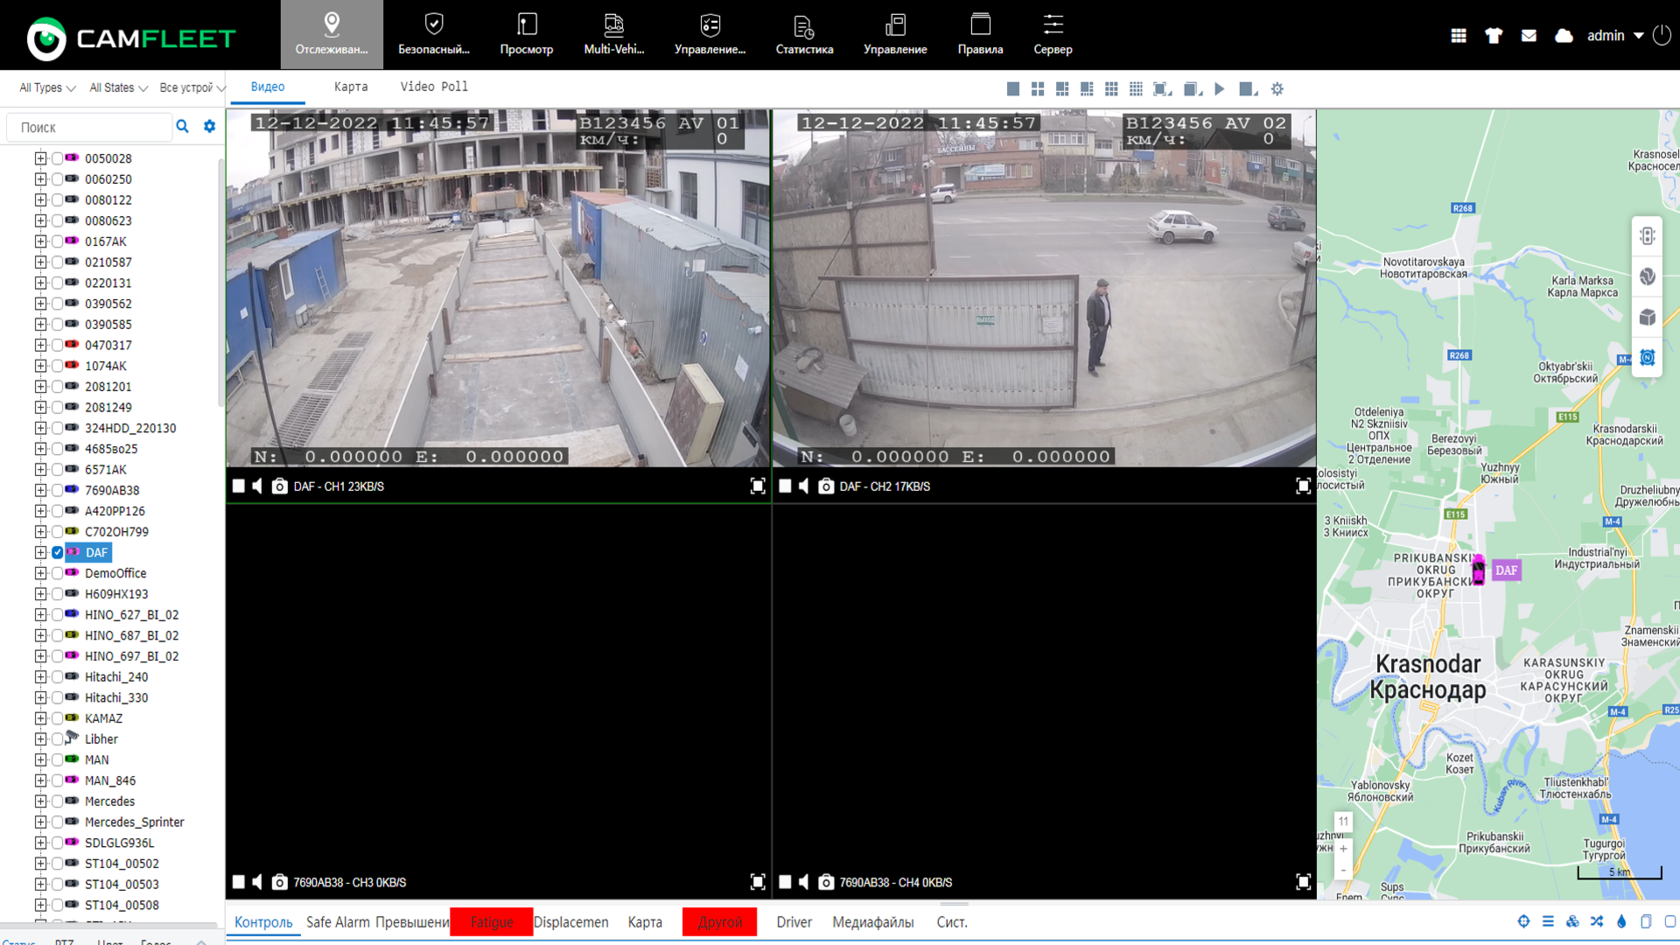Image resolution: width=1680 pixels, height=945 pixels.
Task: Fullscreen the DAF CH1 video panel
Action: (757, 487)
